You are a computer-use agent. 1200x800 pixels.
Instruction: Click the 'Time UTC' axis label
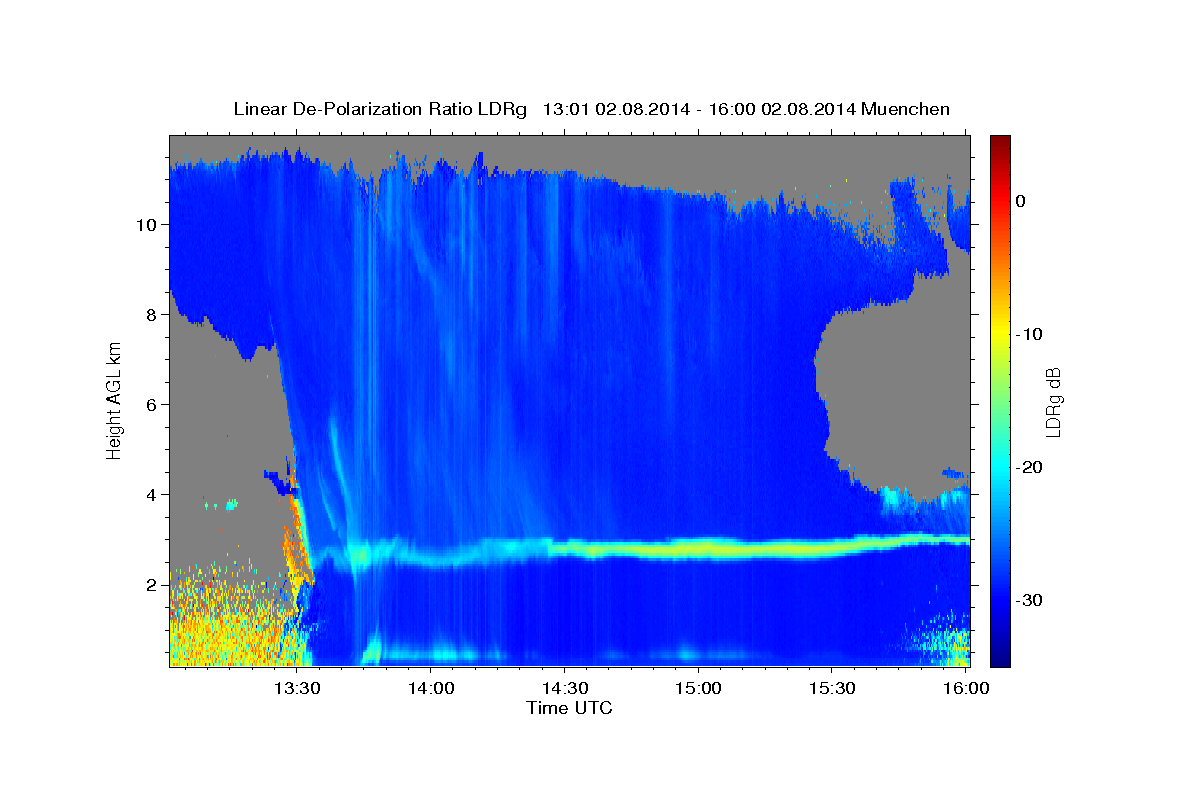pos(569,708)
